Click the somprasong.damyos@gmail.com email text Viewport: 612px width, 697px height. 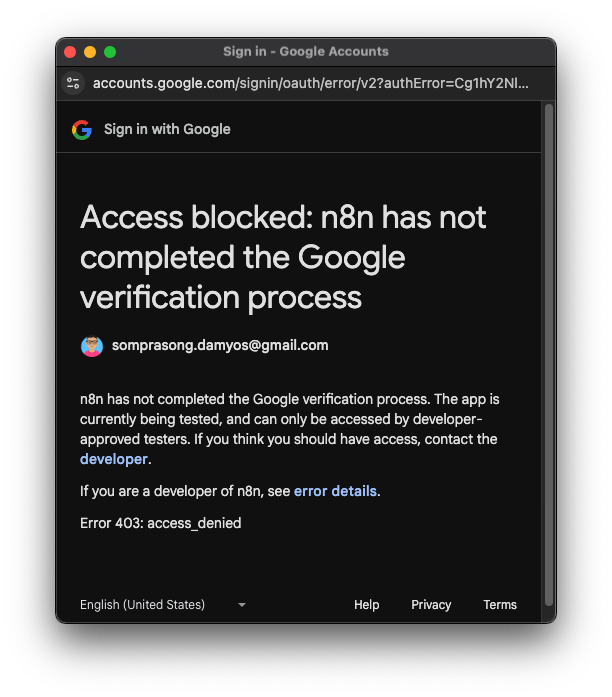(x=220, y=345)
